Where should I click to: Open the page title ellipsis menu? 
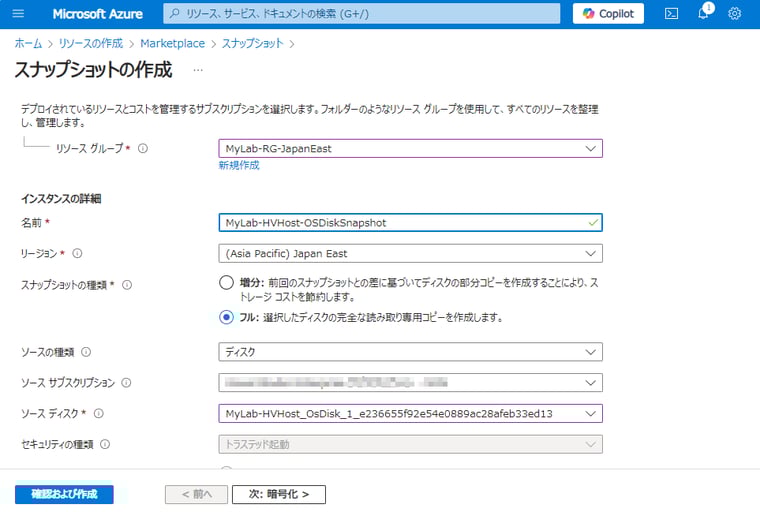click(x=198, y=70)
